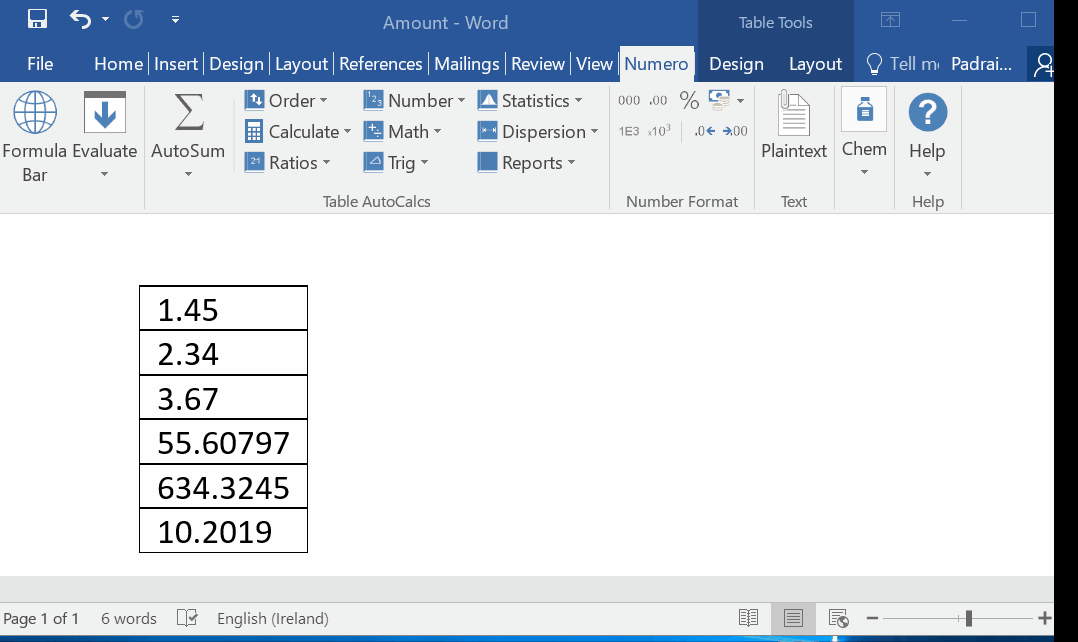Click the zoom slider handle
The width and height of the screenshot is (1078, 642).
tap(968, 618)
